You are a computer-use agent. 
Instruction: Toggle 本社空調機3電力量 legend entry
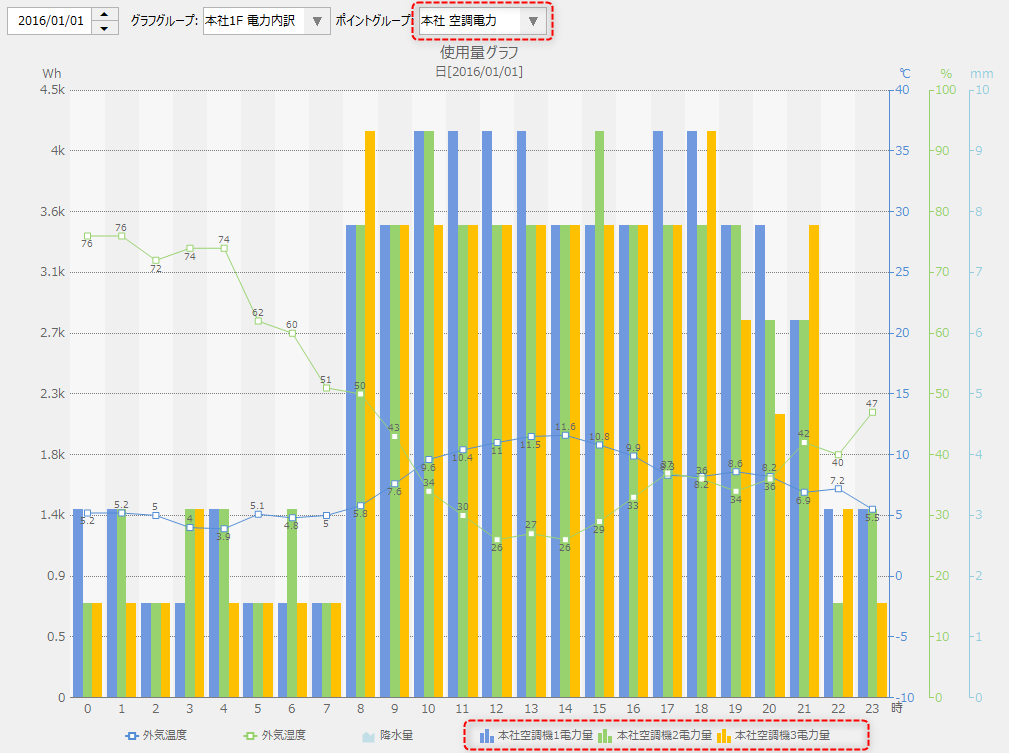(x=773, y=735)
